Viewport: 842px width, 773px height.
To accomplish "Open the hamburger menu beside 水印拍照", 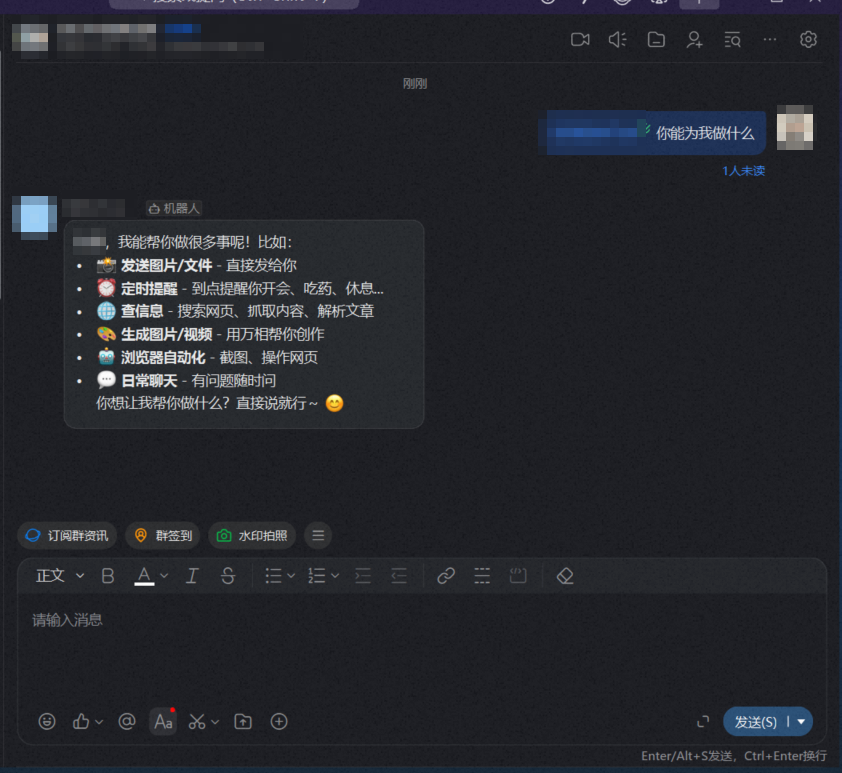I will pyautogui.click(x=317, y=535).
